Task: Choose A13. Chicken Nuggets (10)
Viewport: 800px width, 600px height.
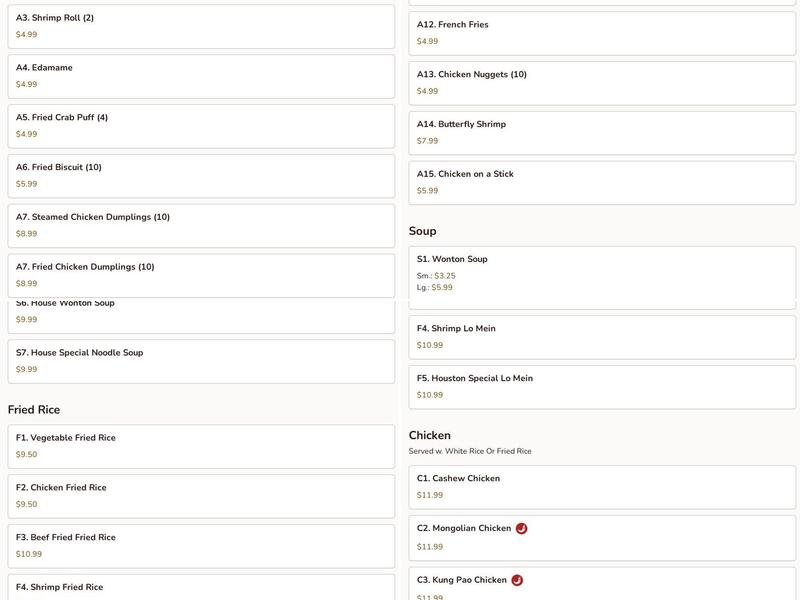Action: [602, 83]
